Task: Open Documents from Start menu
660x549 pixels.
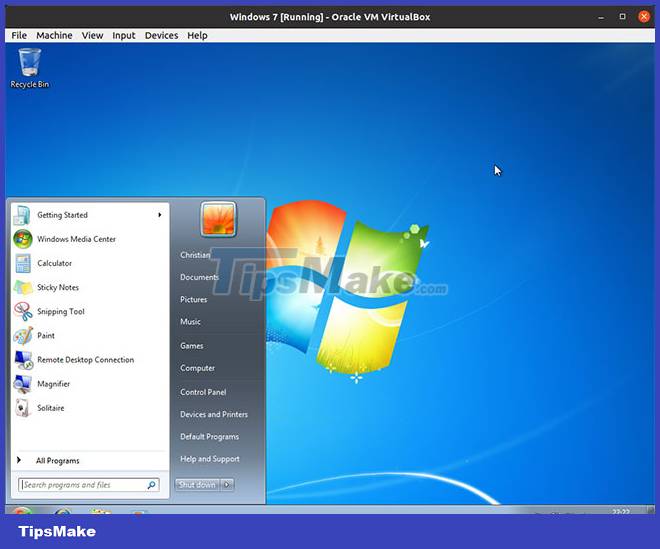Action: point(199,277)
